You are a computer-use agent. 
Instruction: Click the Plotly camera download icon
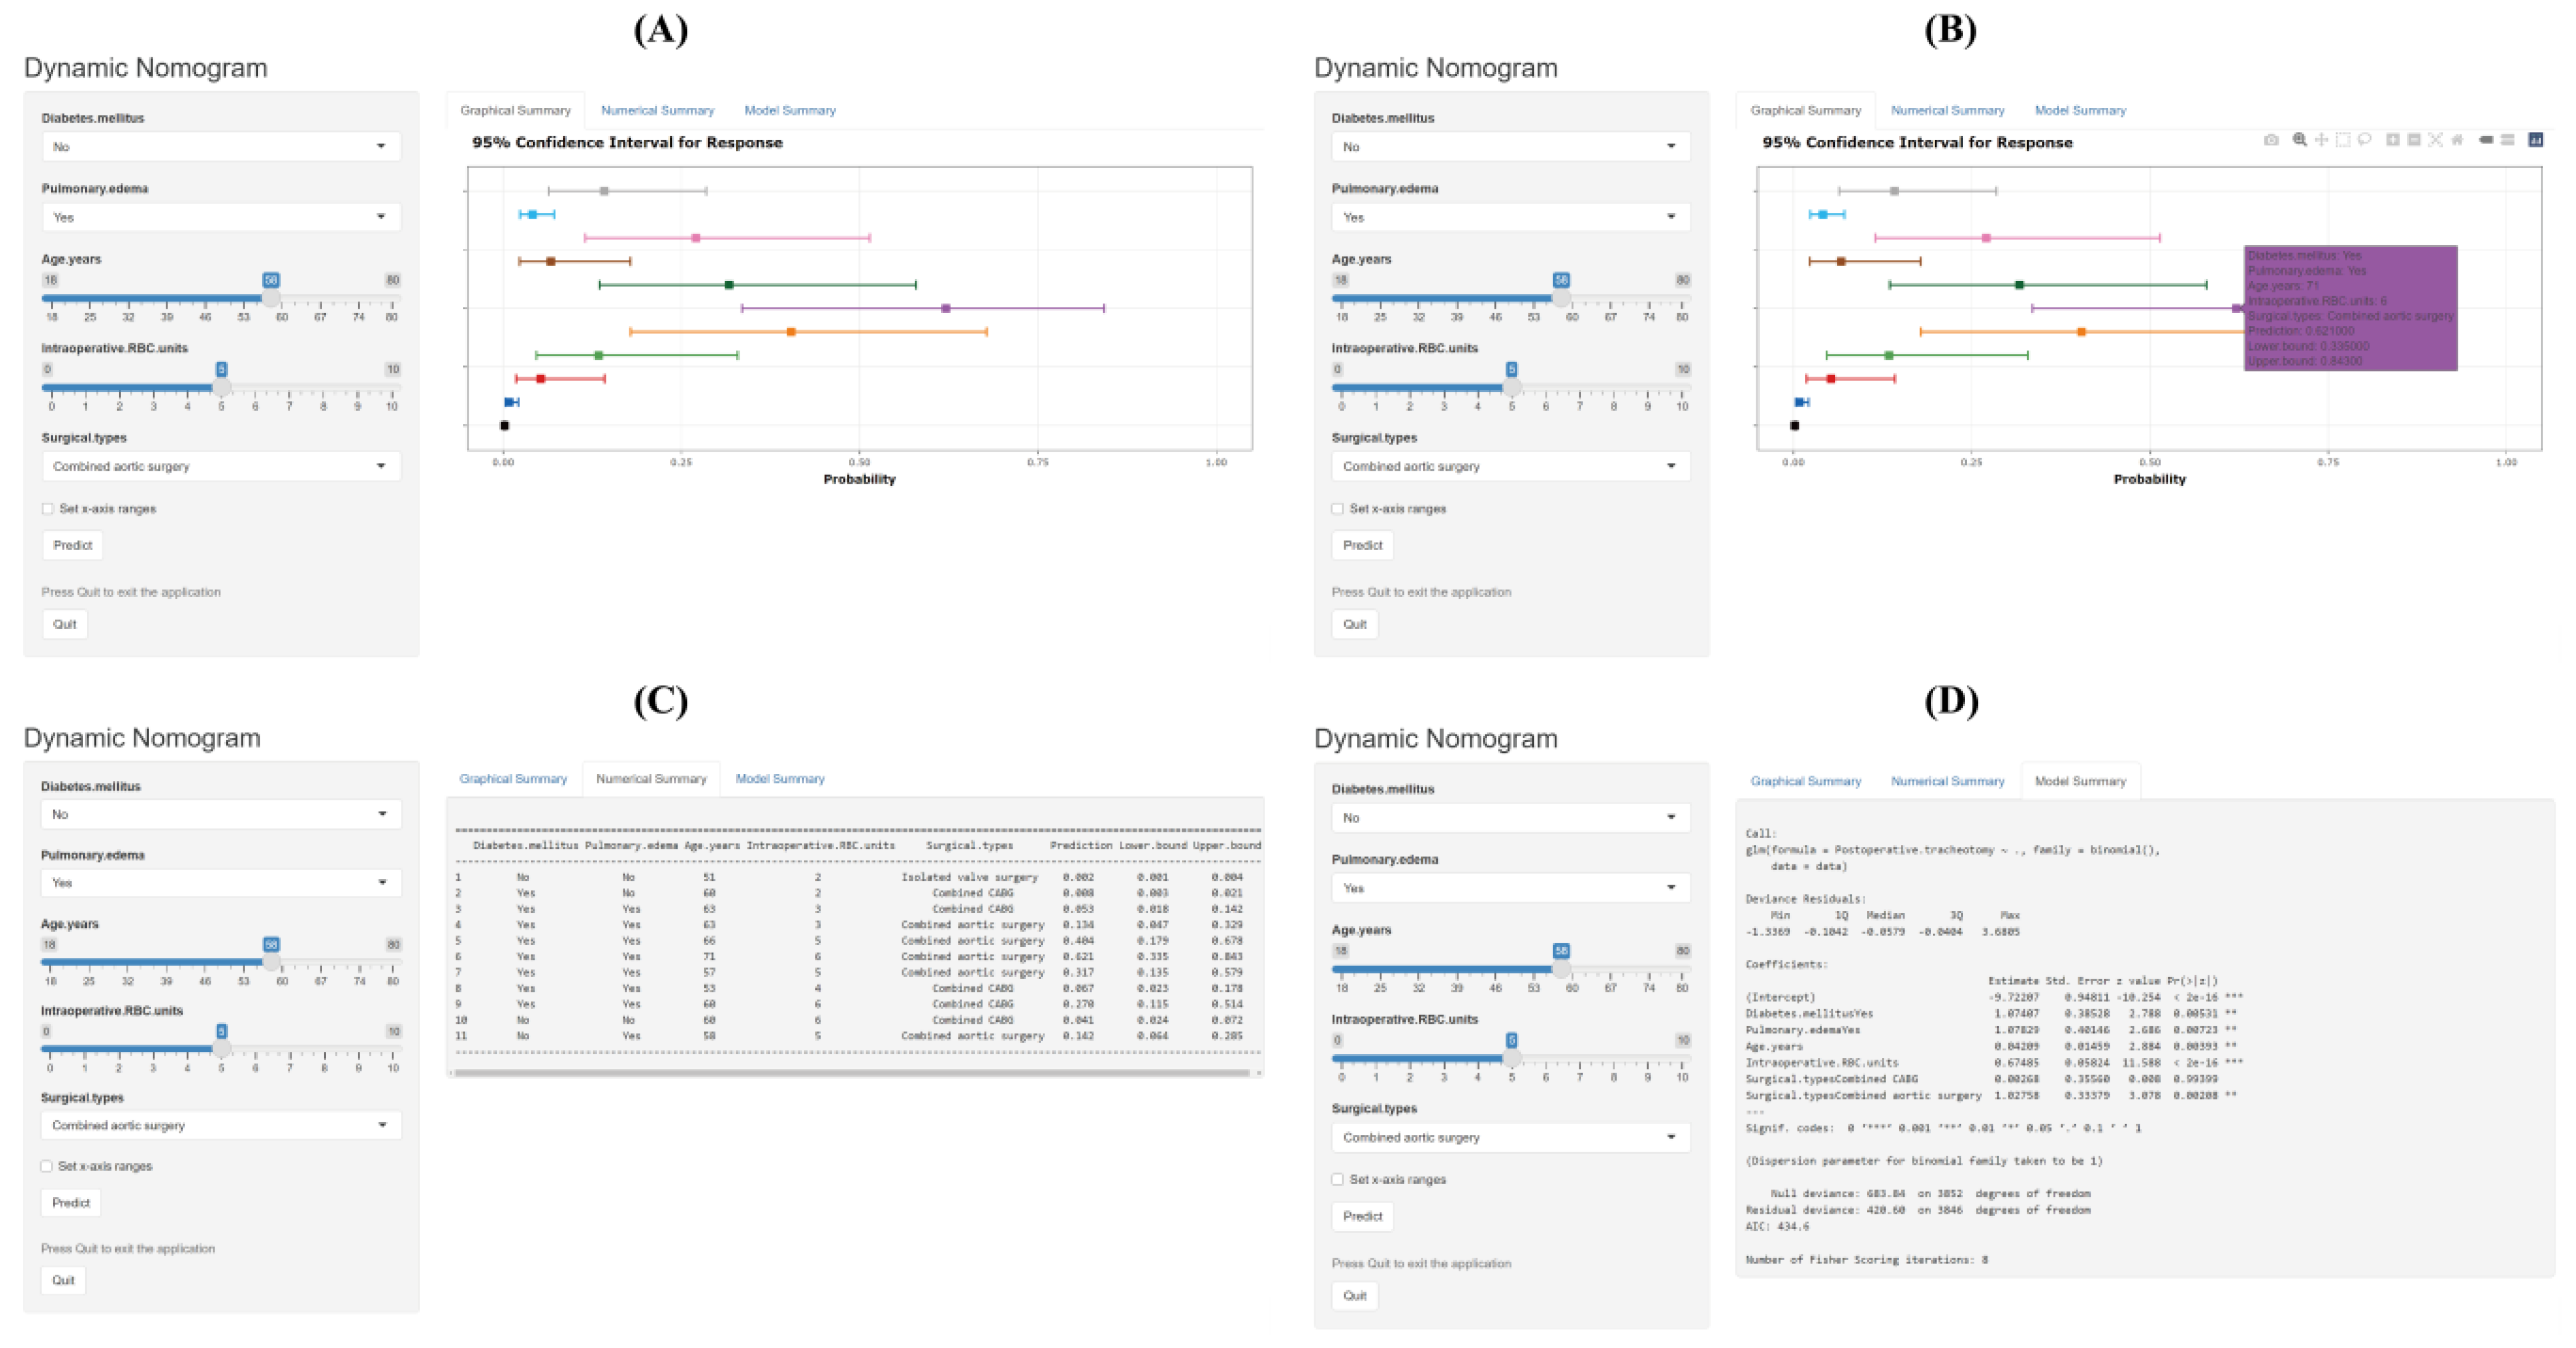pos(2272,140)
